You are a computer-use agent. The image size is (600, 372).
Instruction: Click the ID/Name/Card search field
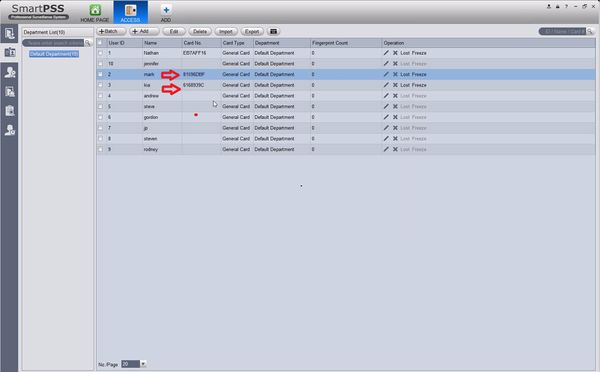562,31
